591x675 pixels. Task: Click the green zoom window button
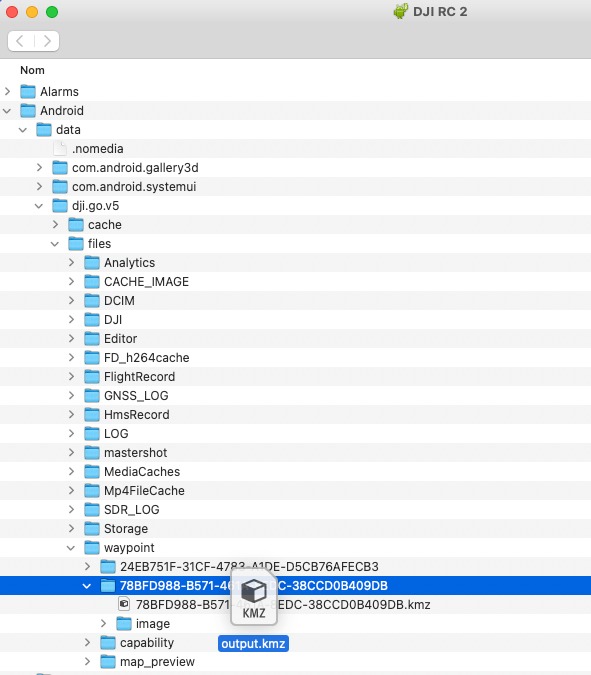(x=52, y=12)
